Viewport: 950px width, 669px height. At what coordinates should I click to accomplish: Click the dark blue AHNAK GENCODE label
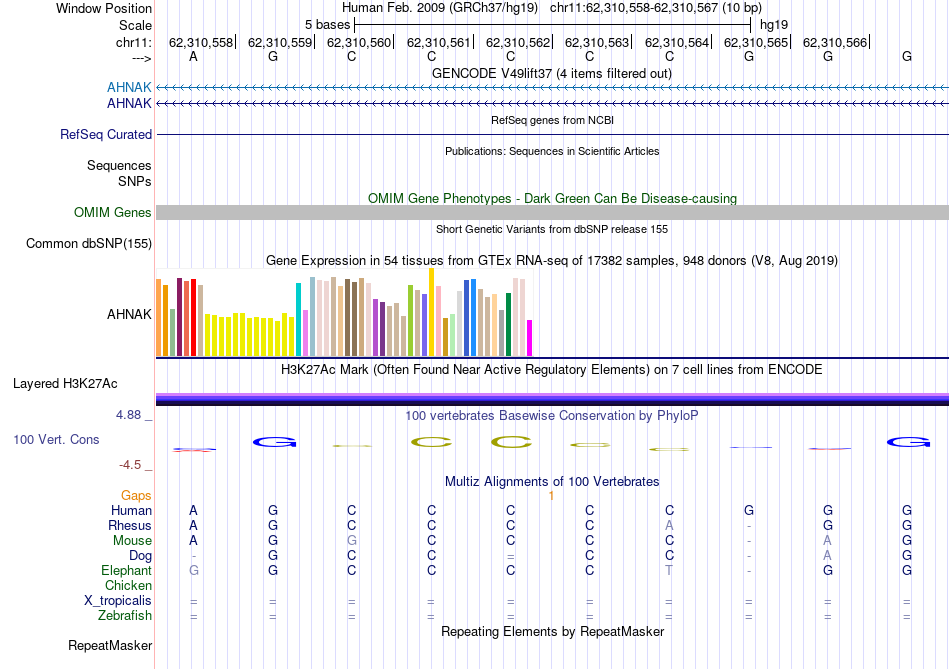[129, 104]
